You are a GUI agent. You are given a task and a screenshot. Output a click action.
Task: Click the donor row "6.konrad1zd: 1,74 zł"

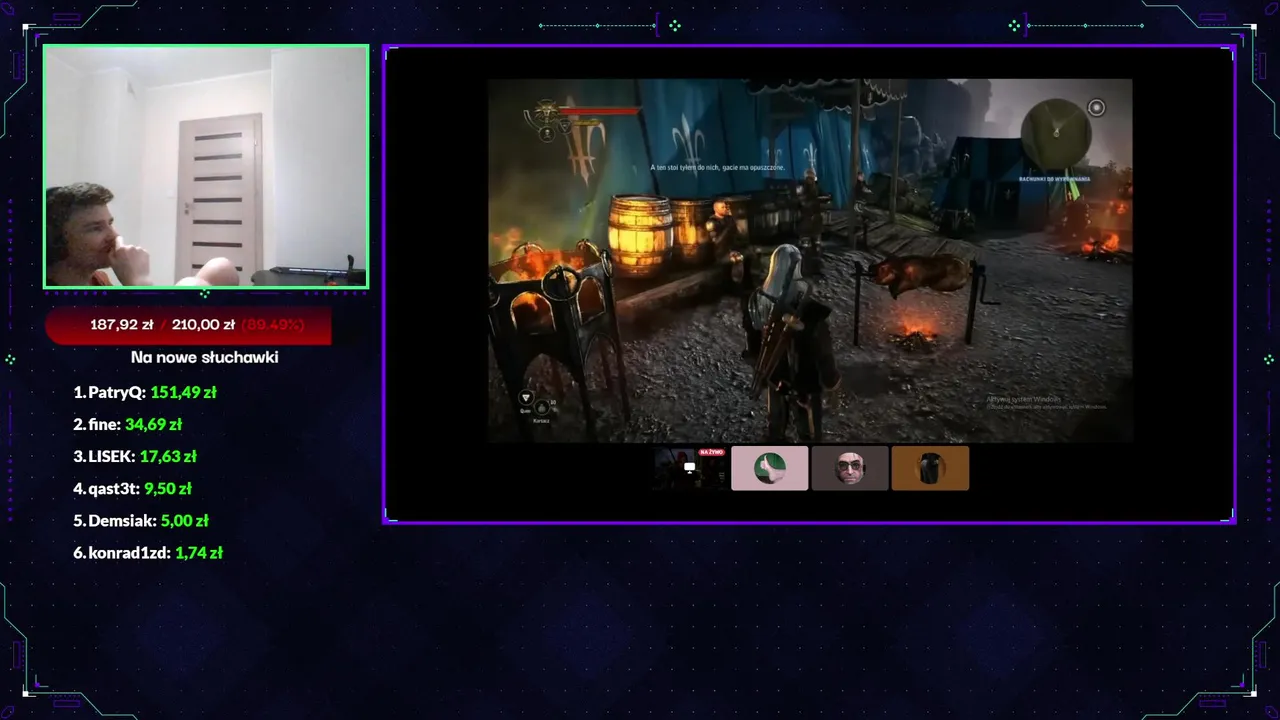148,553
